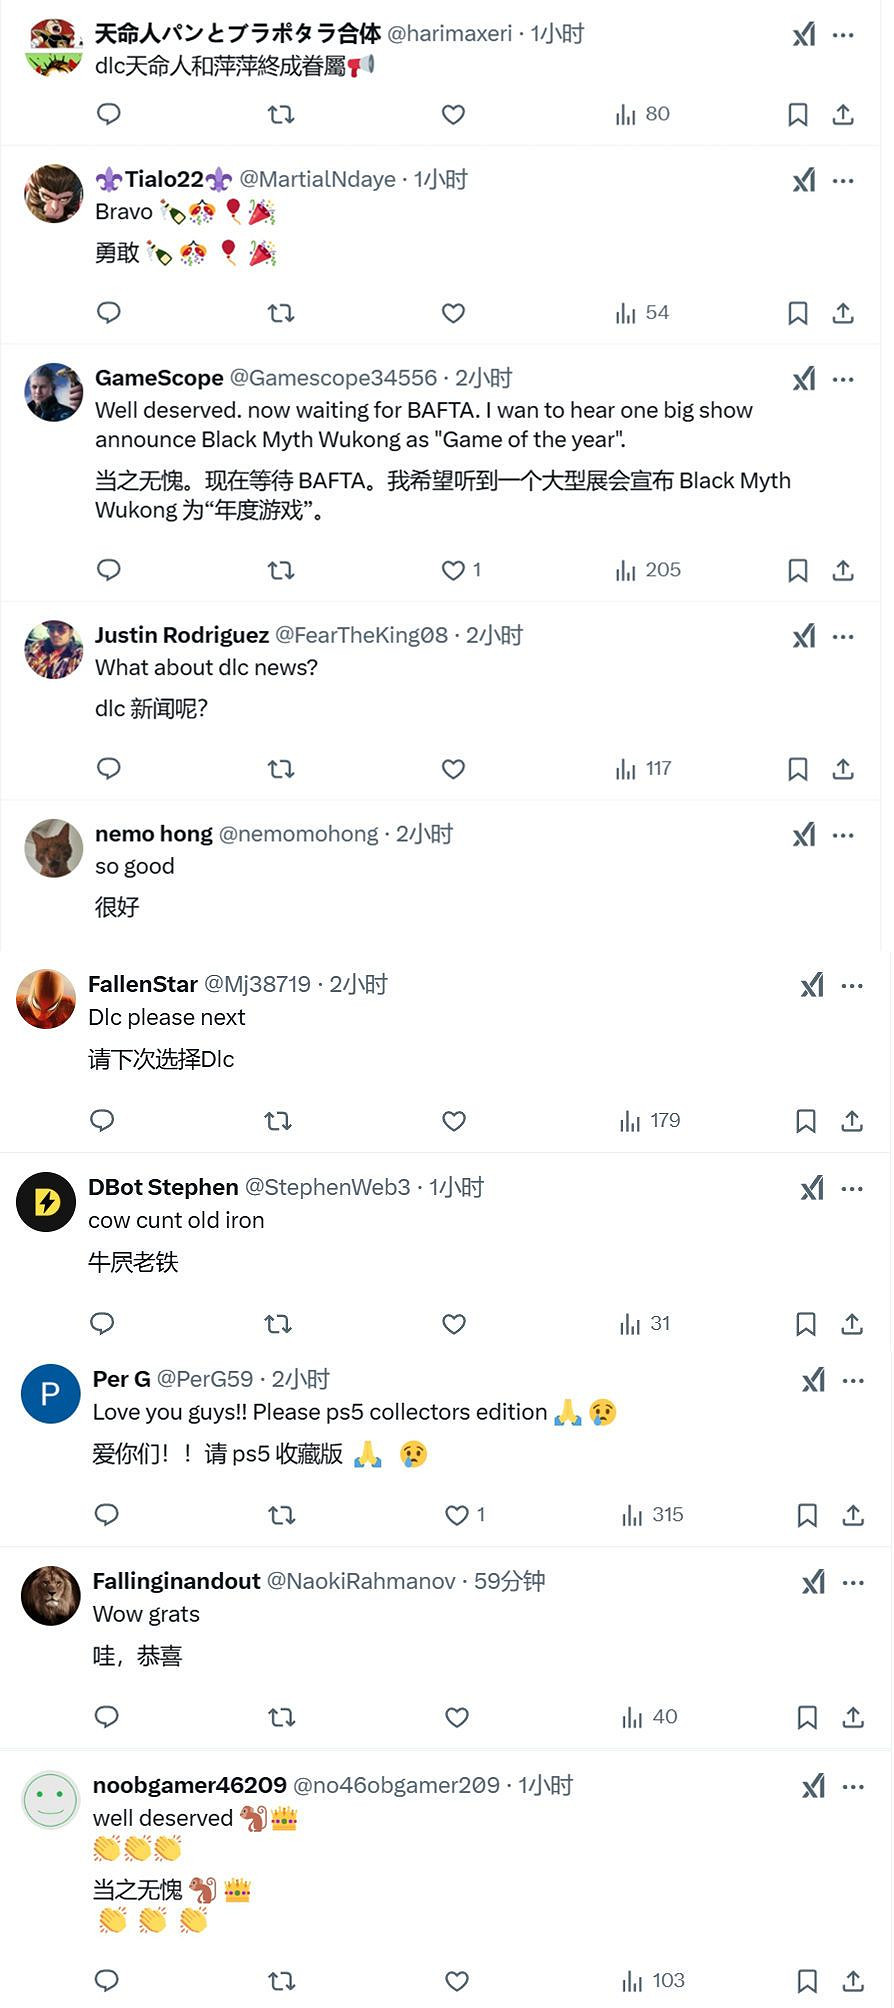Image resolution: width=894 pixels, height=2008 pixels.
Task: Share the harimaxeri dlc tweet
Action: pyautogui.click(x=843, y=115)
